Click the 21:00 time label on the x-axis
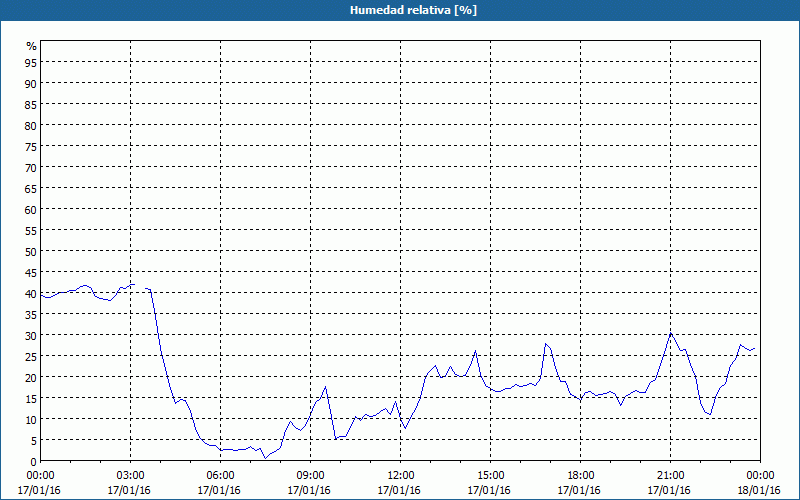Image resolution: width=800 pixels, height=500 pixels. pos(670,475)
